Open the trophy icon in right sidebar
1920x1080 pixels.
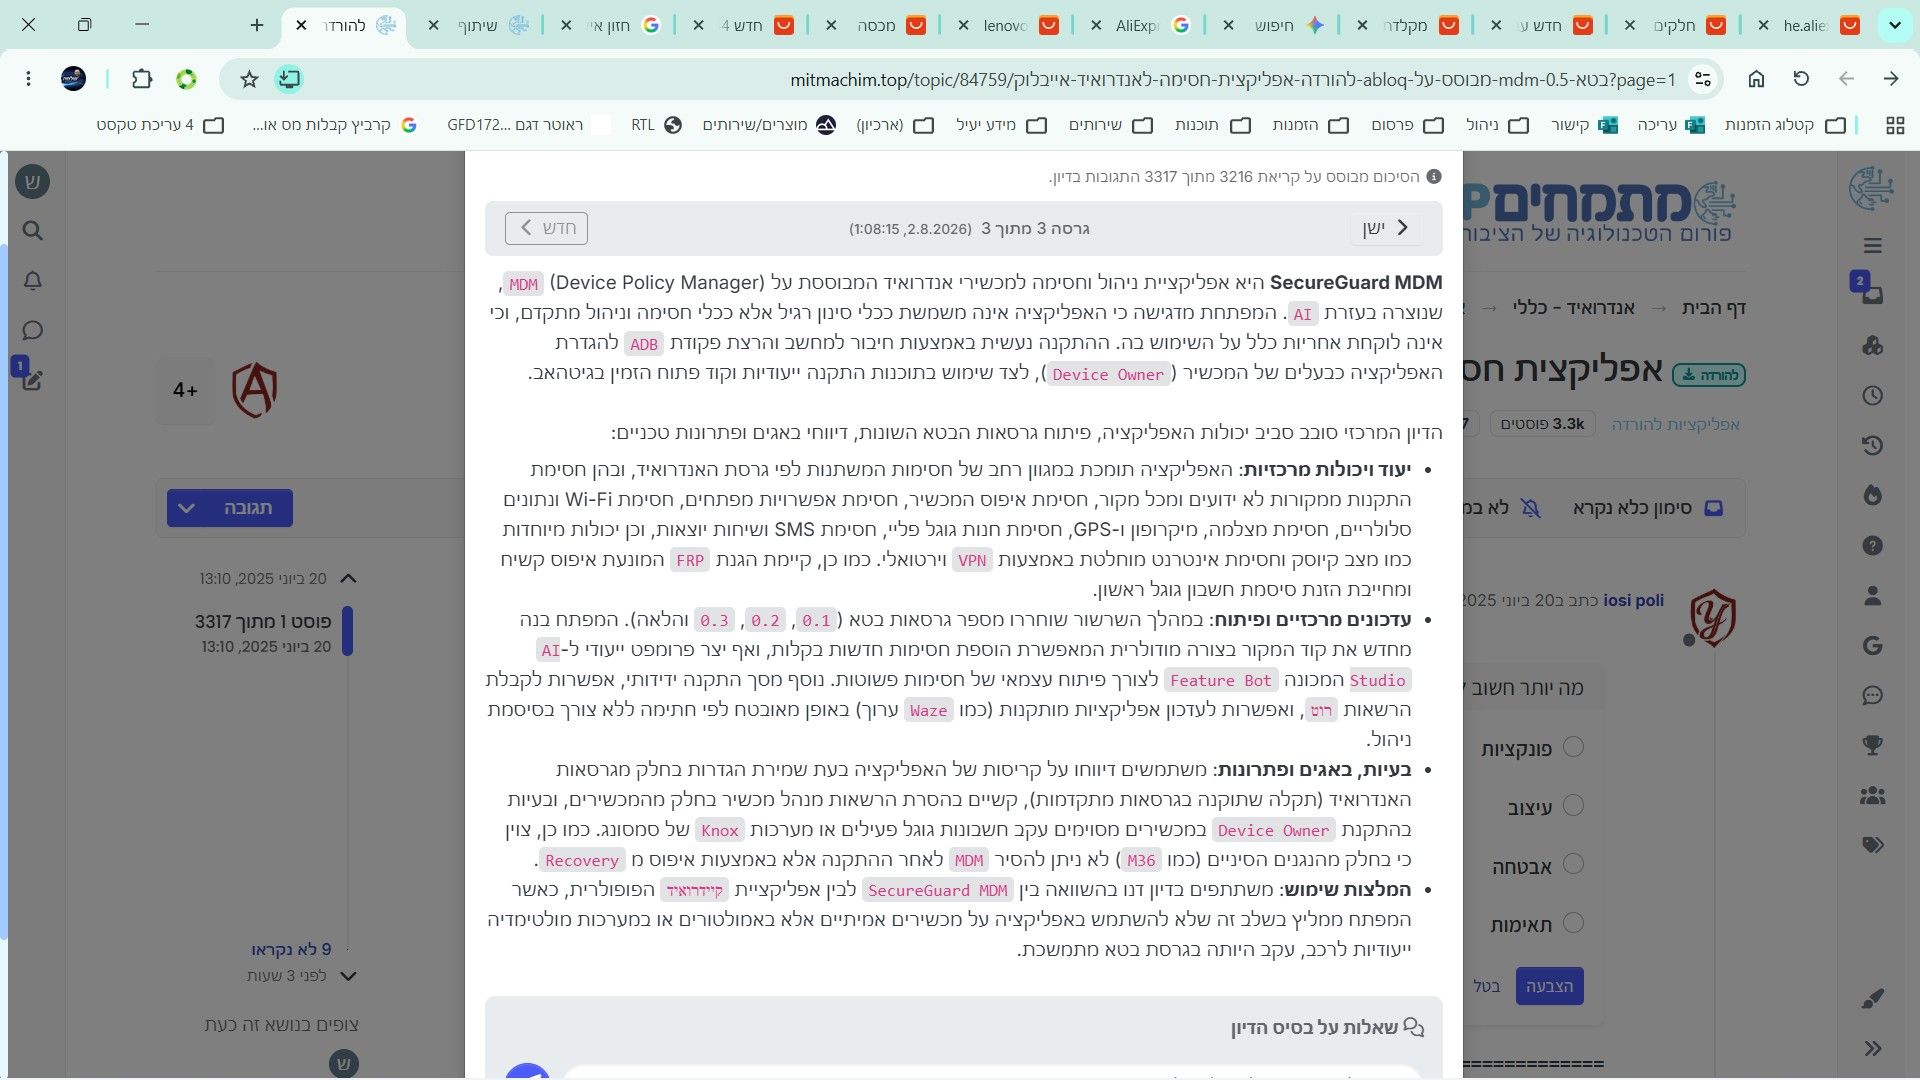(1873, 745)
